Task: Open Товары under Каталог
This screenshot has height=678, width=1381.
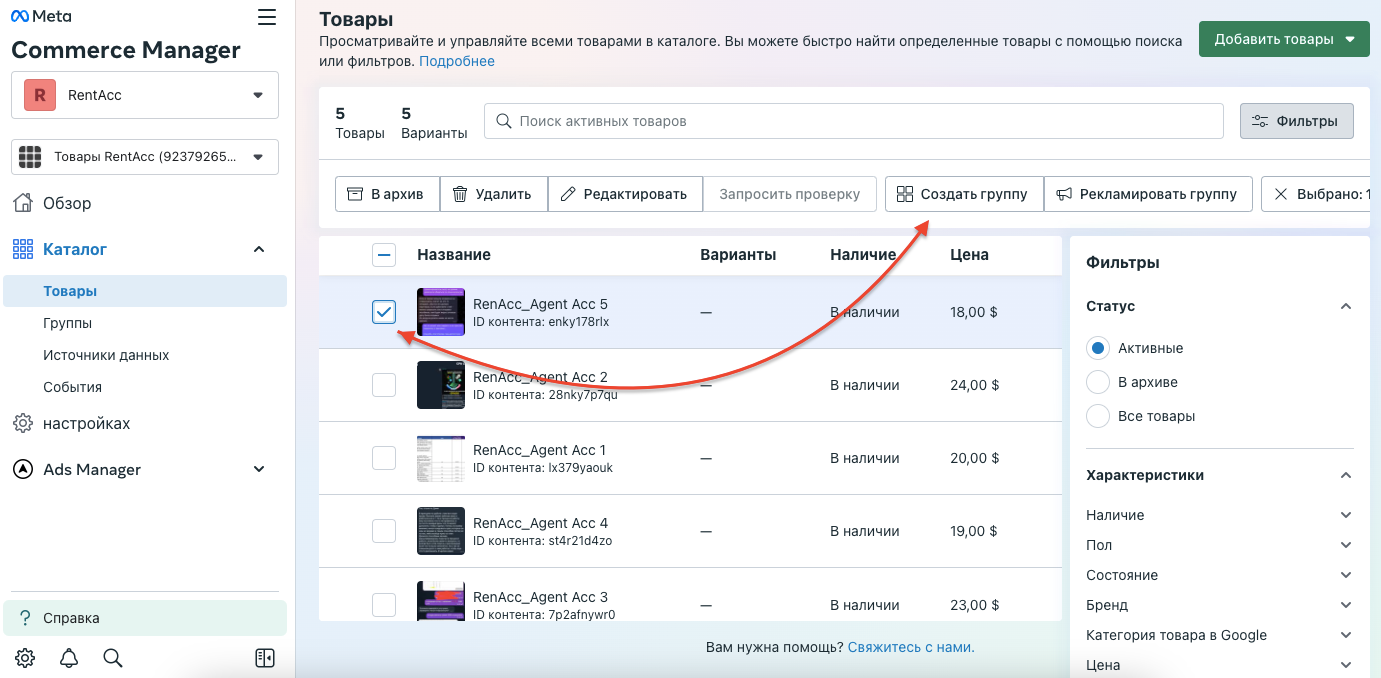Action: (145, 291)
